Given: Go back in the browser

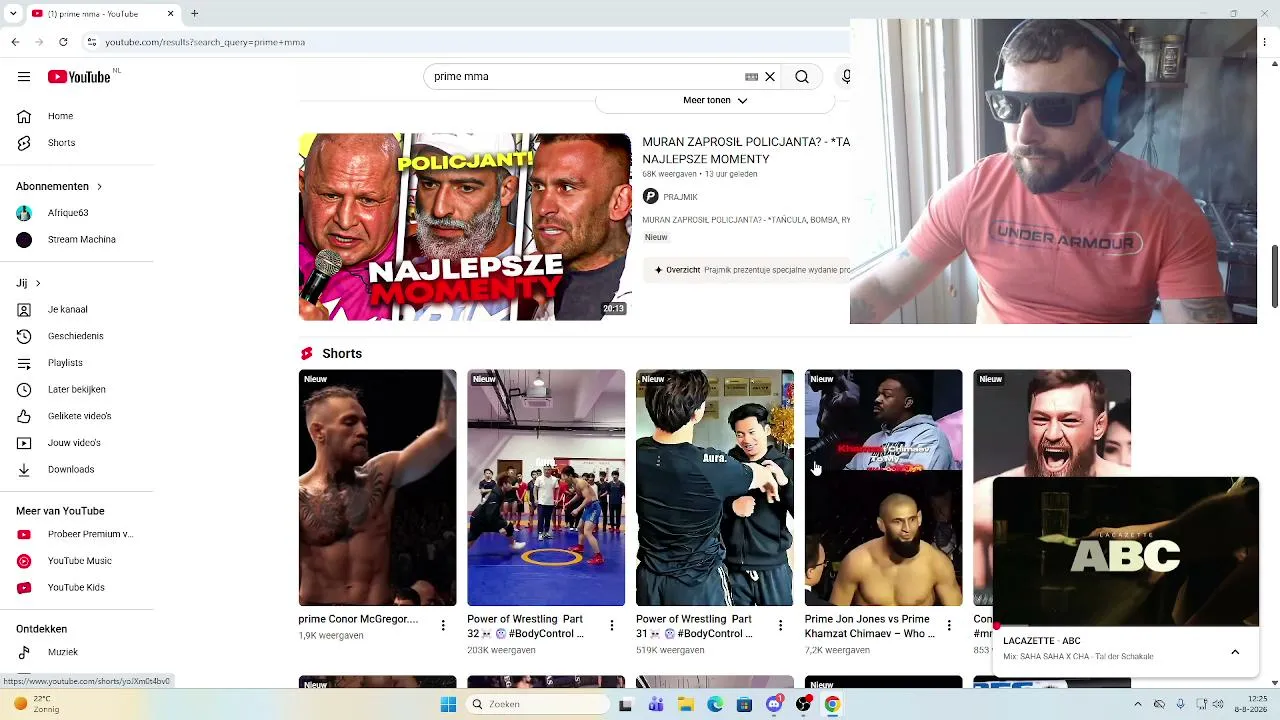Looking at the screenshot, I should tap(15, 42).
